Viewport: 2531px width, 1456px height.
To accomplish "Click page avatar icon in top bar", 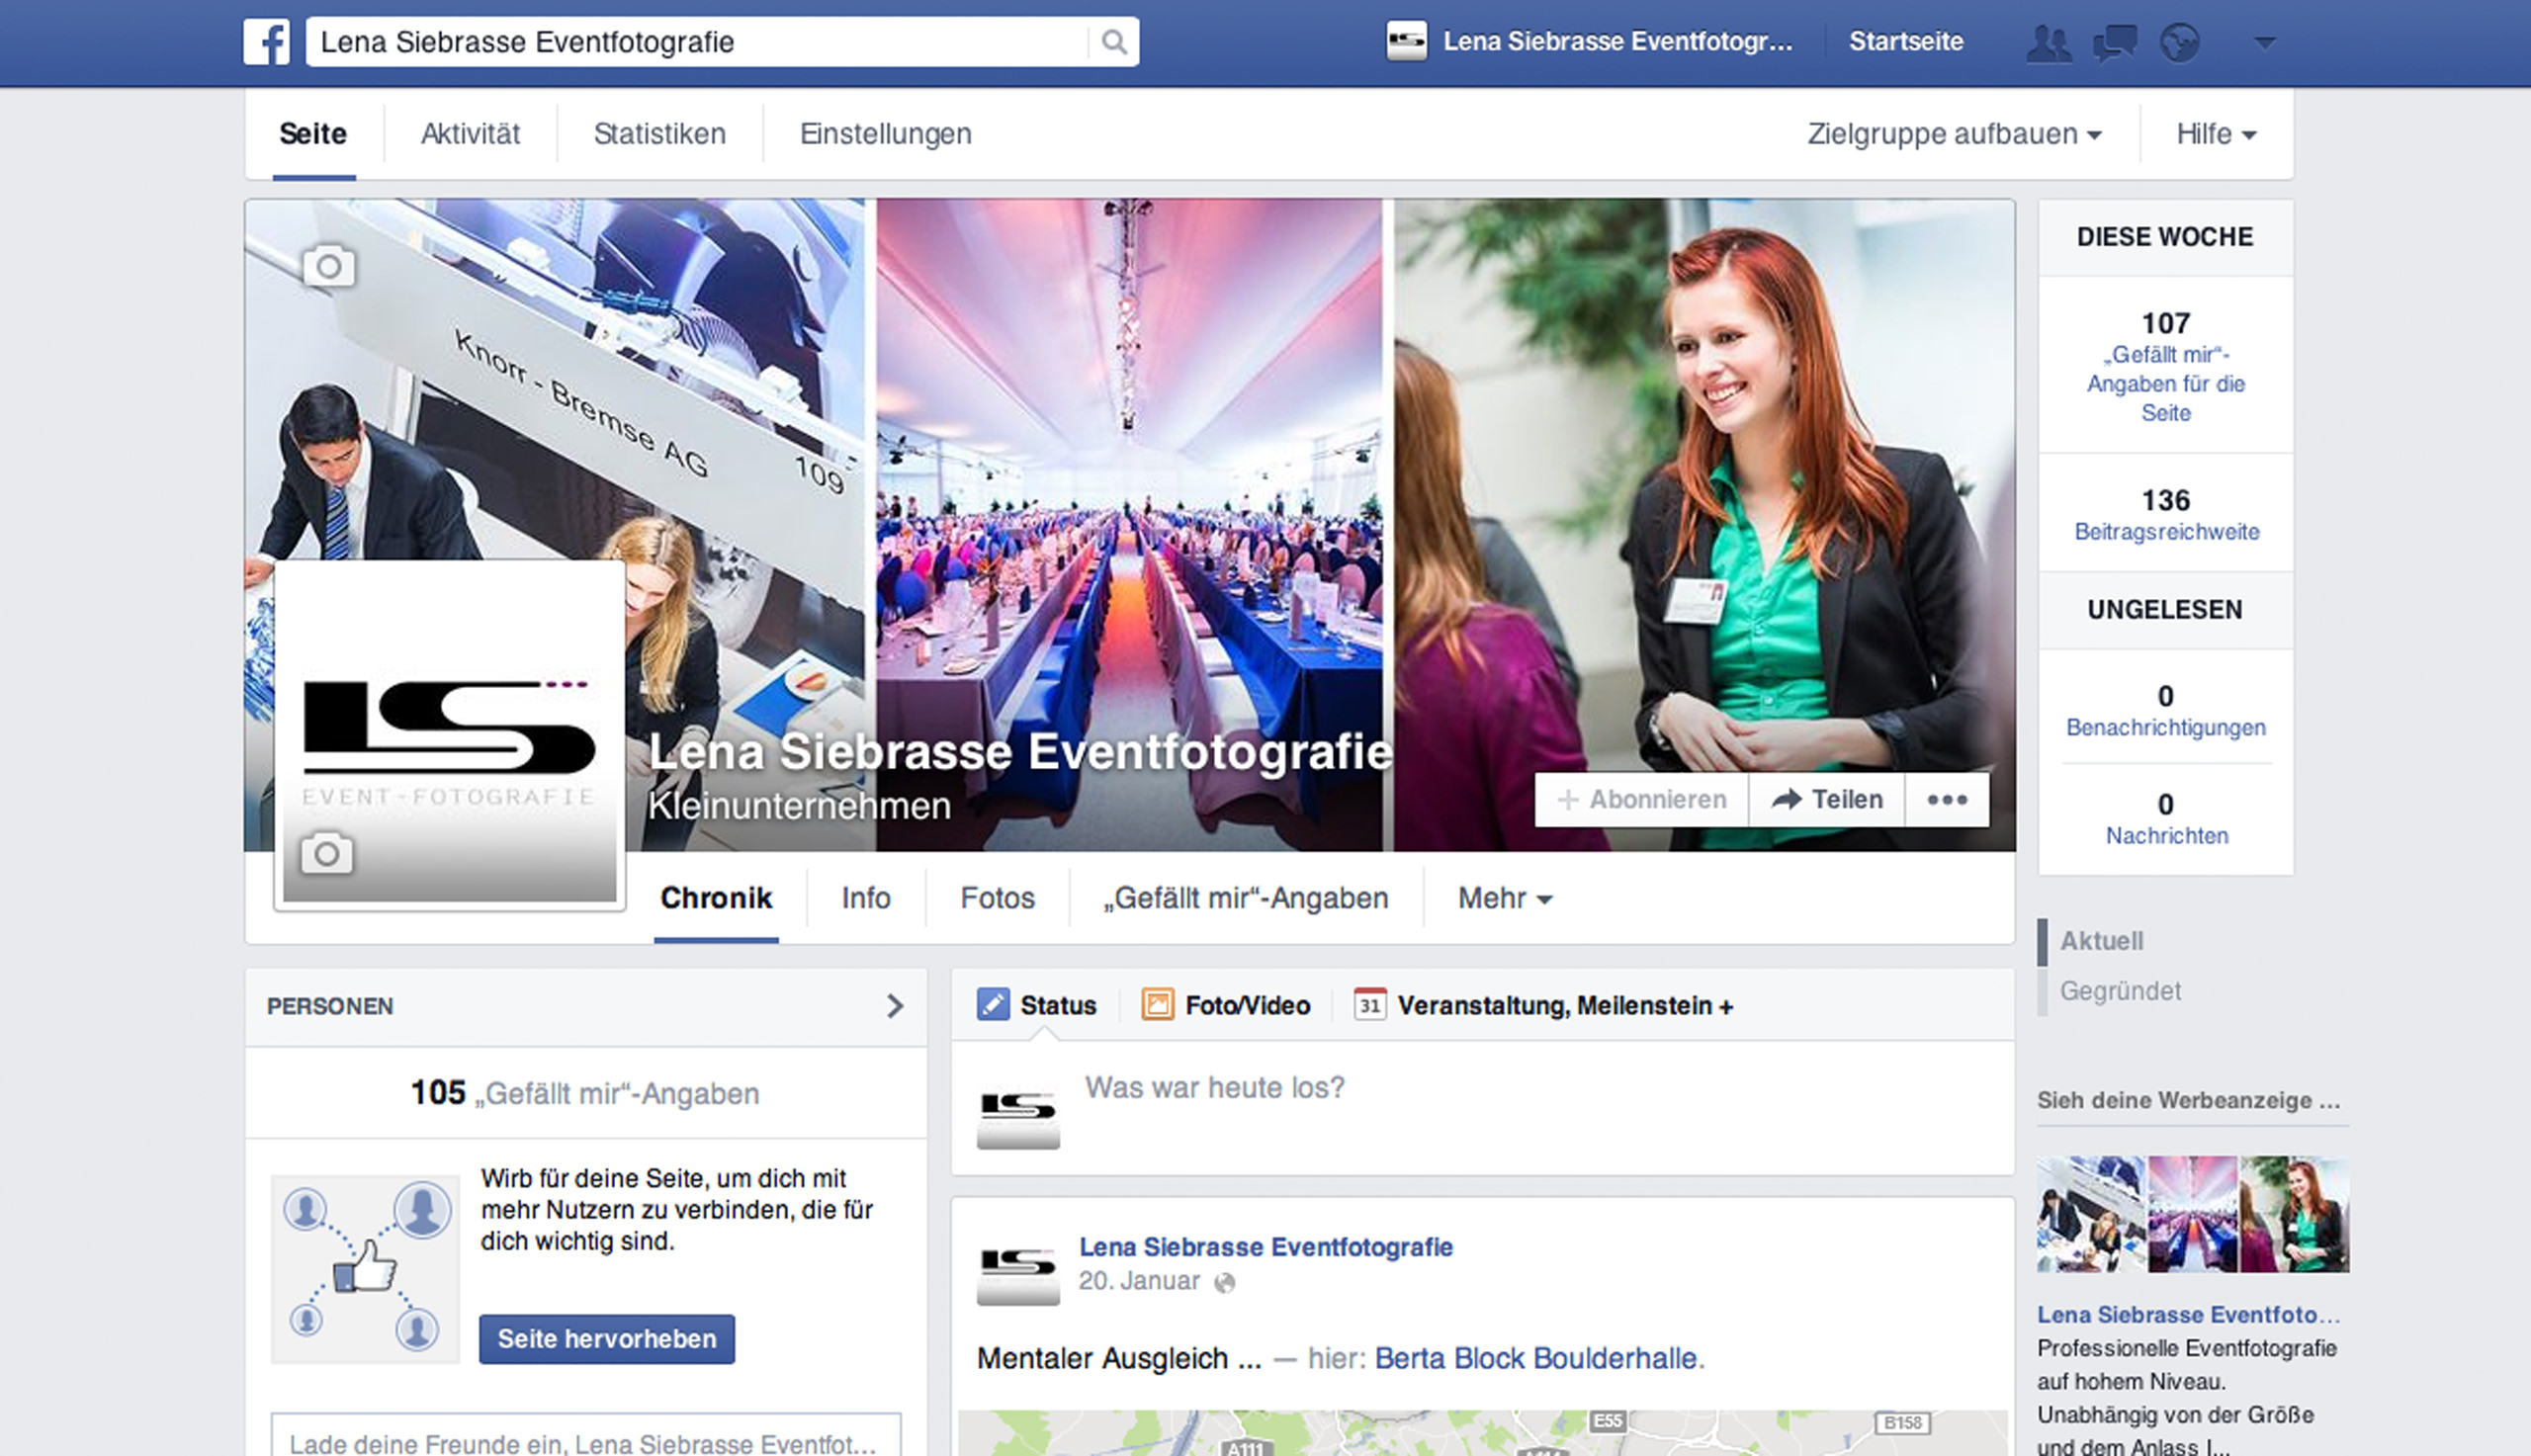I will tap(1406, 42).
